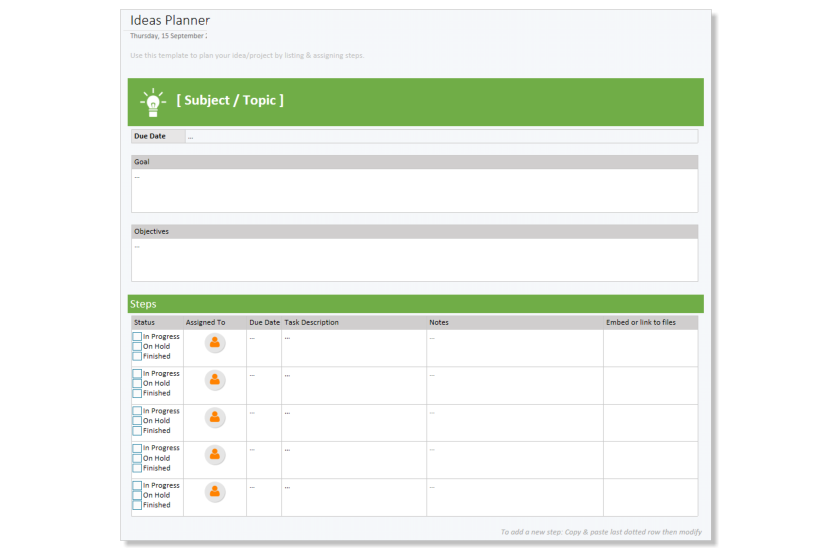Image resolution: width=820 pixels, height=560 pixels.
Task: Check On Hold in the second step row
Action: click(x=137, y=383)
